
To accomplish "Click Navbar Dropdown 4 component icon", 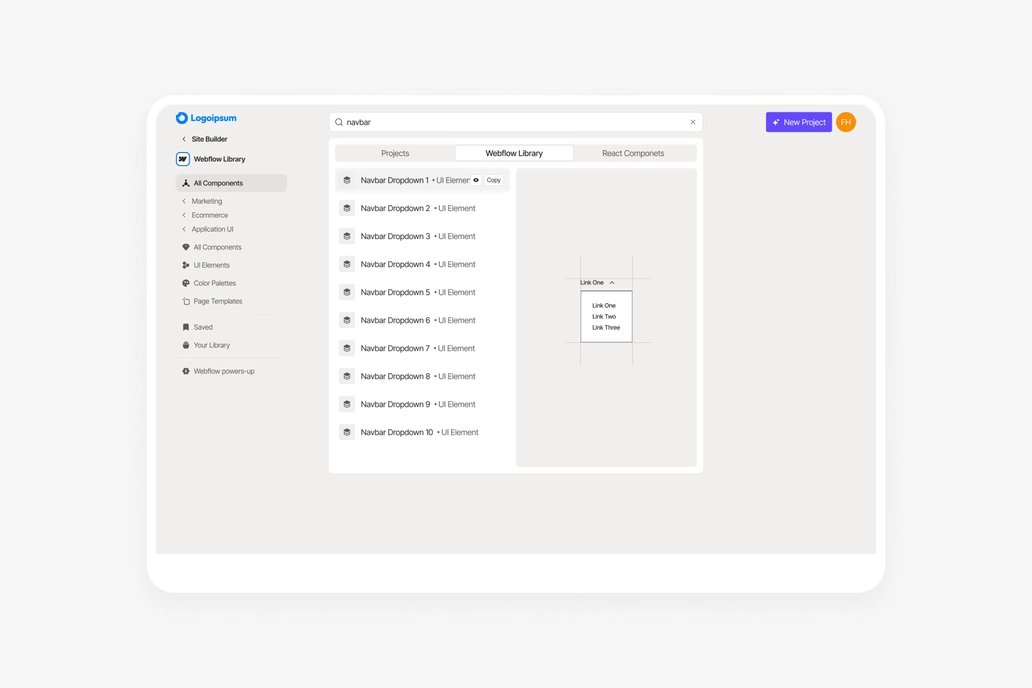I will click(x=347, y=264).
